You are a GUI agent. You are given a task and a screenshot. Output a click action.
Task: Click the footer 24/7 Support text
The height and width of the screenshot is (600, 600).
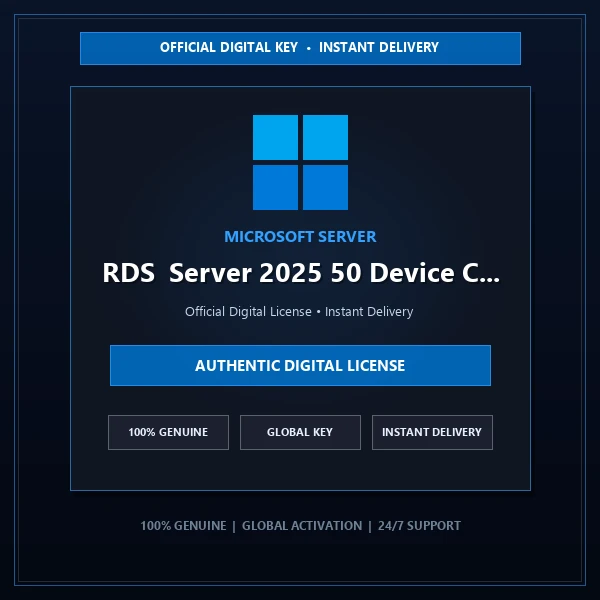(x=419, y=526)
